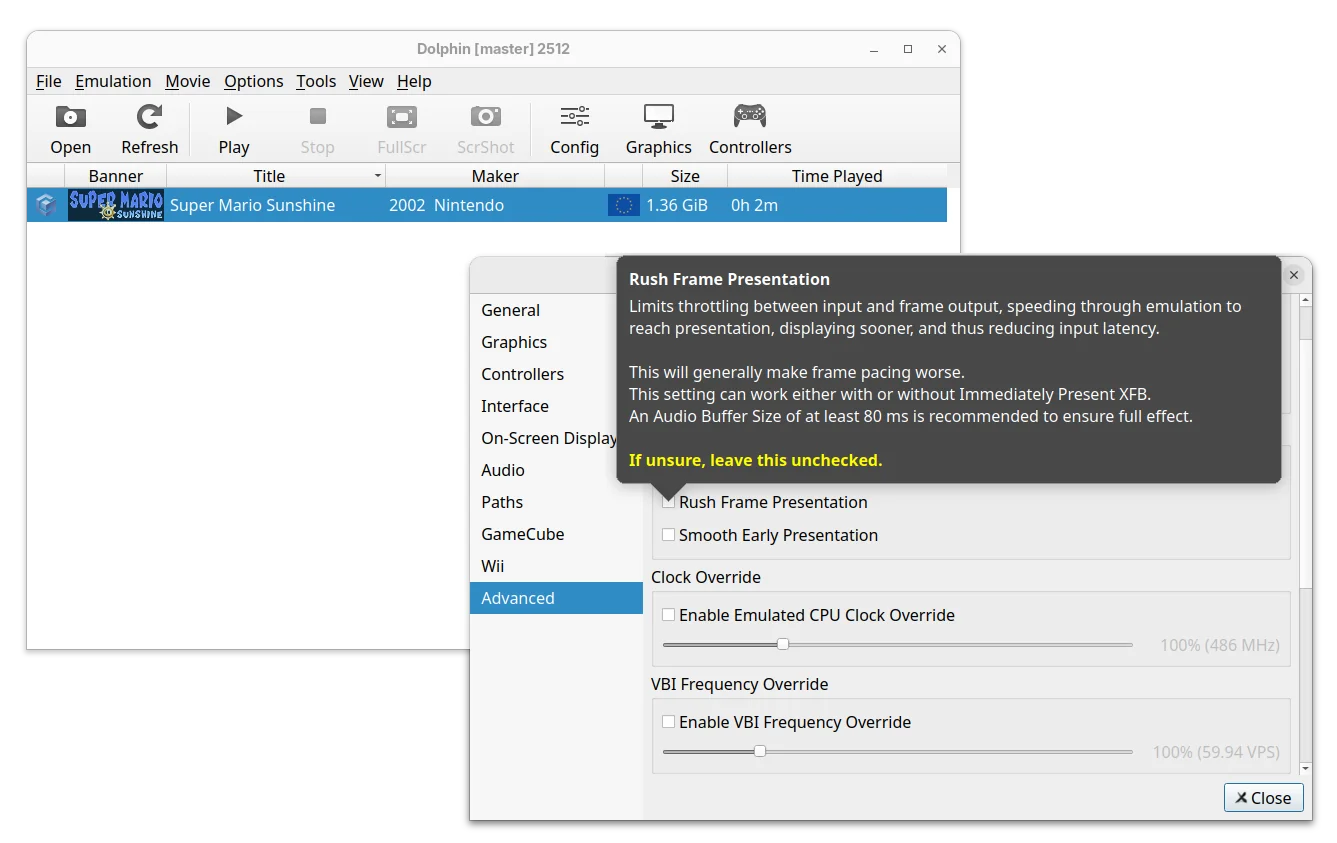1337x843 pixels.
Task: Enable Smooth Early Presentation checkbox
Action: [x=669, y=535]
